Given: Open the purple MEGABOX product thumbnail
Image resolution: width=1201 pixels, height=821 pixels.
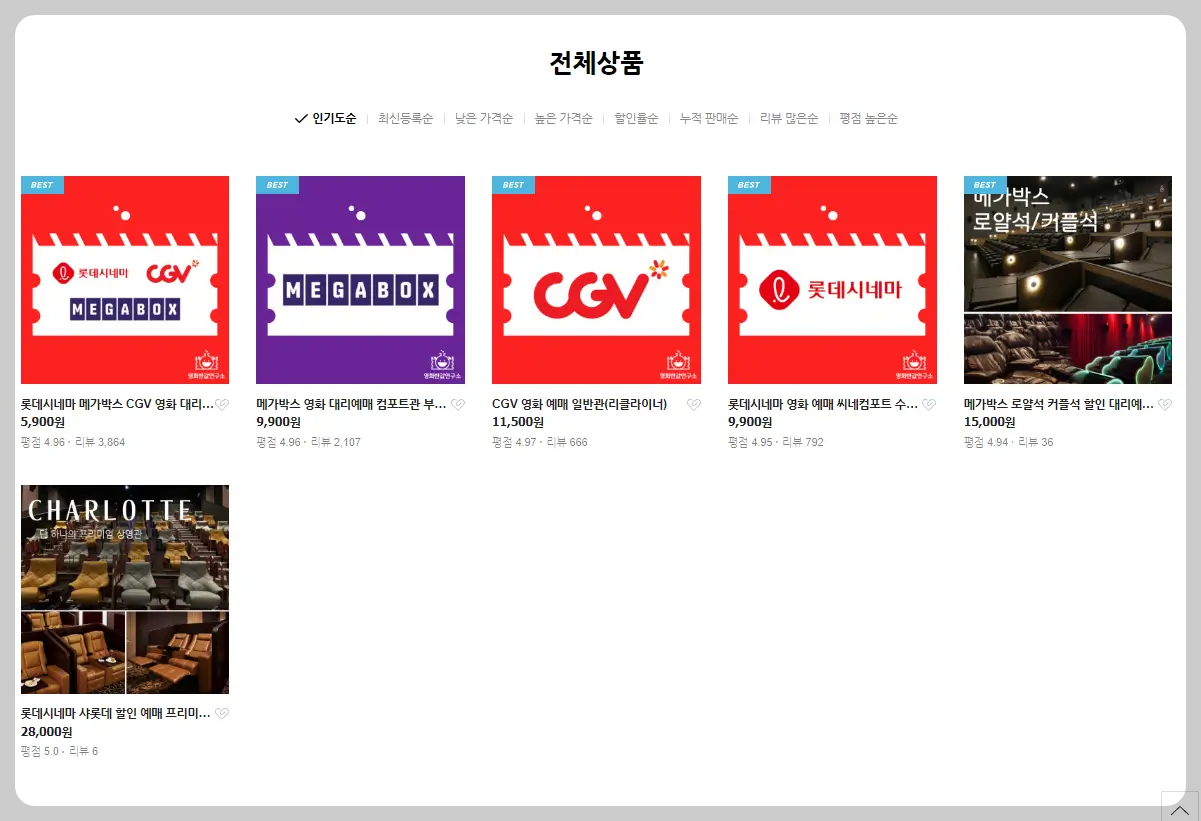Looking at the screenshot, I should (x=360, y=280).
